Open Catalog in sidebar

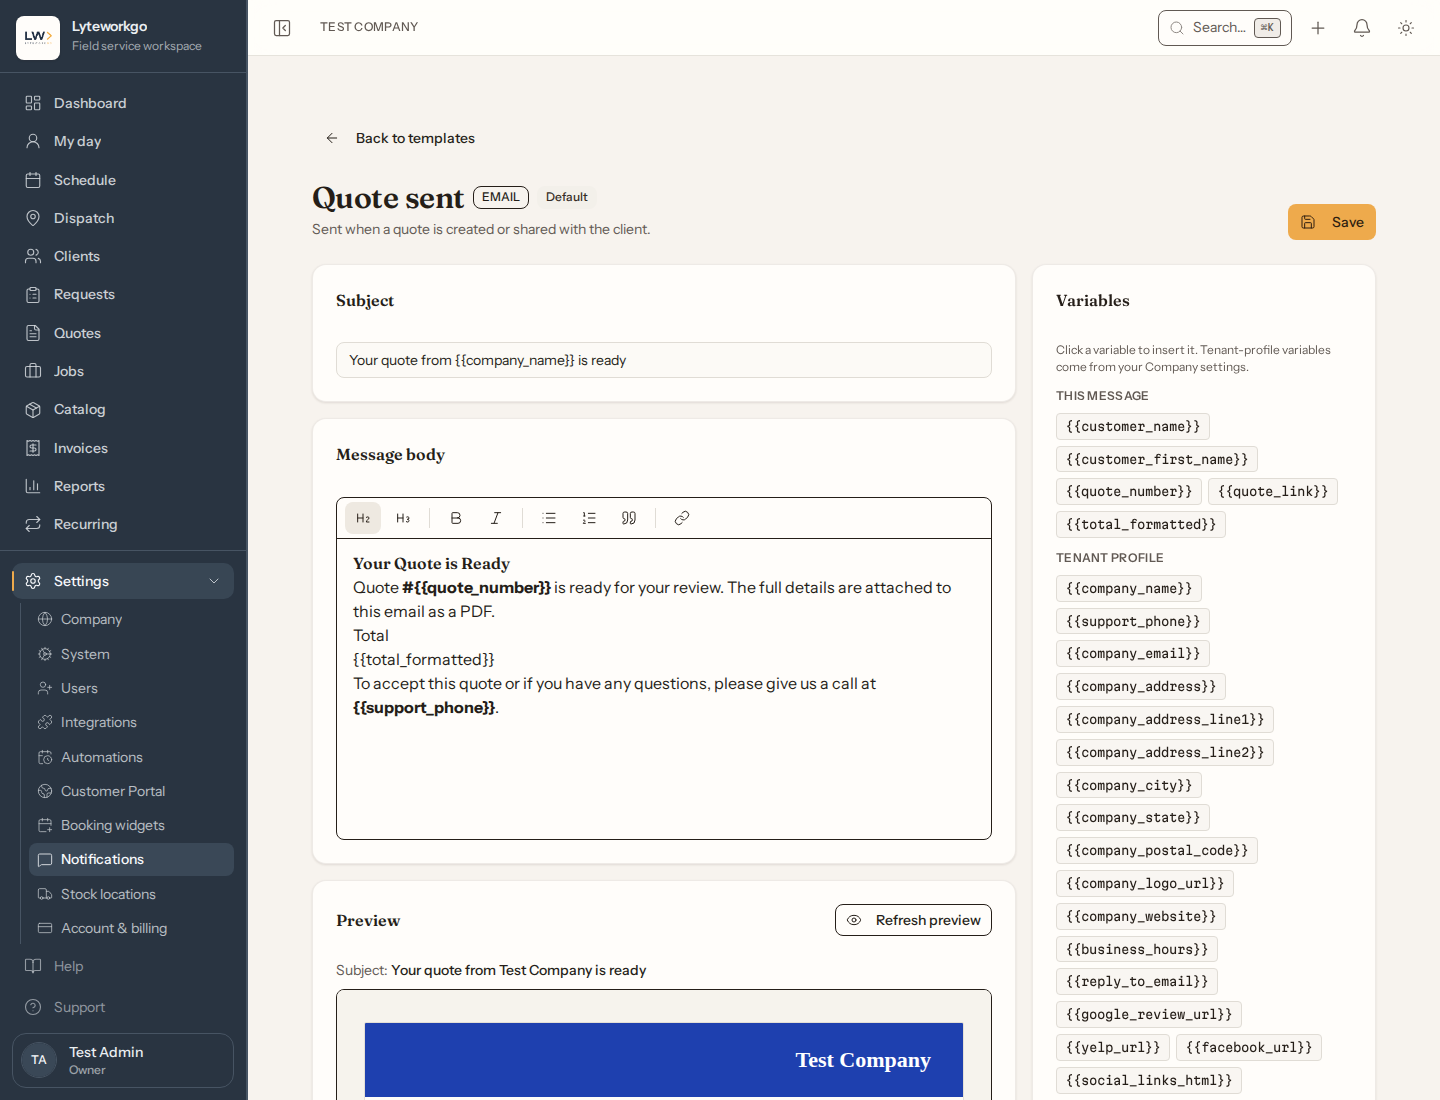(x=124, y=409)
